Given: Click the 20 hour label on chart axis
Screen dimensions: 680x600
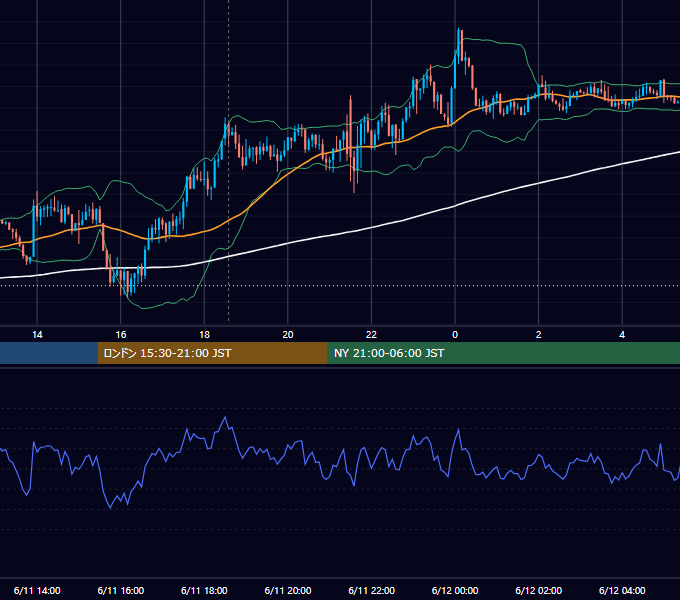Looking at the screenshot, I should tap(288, 335).
